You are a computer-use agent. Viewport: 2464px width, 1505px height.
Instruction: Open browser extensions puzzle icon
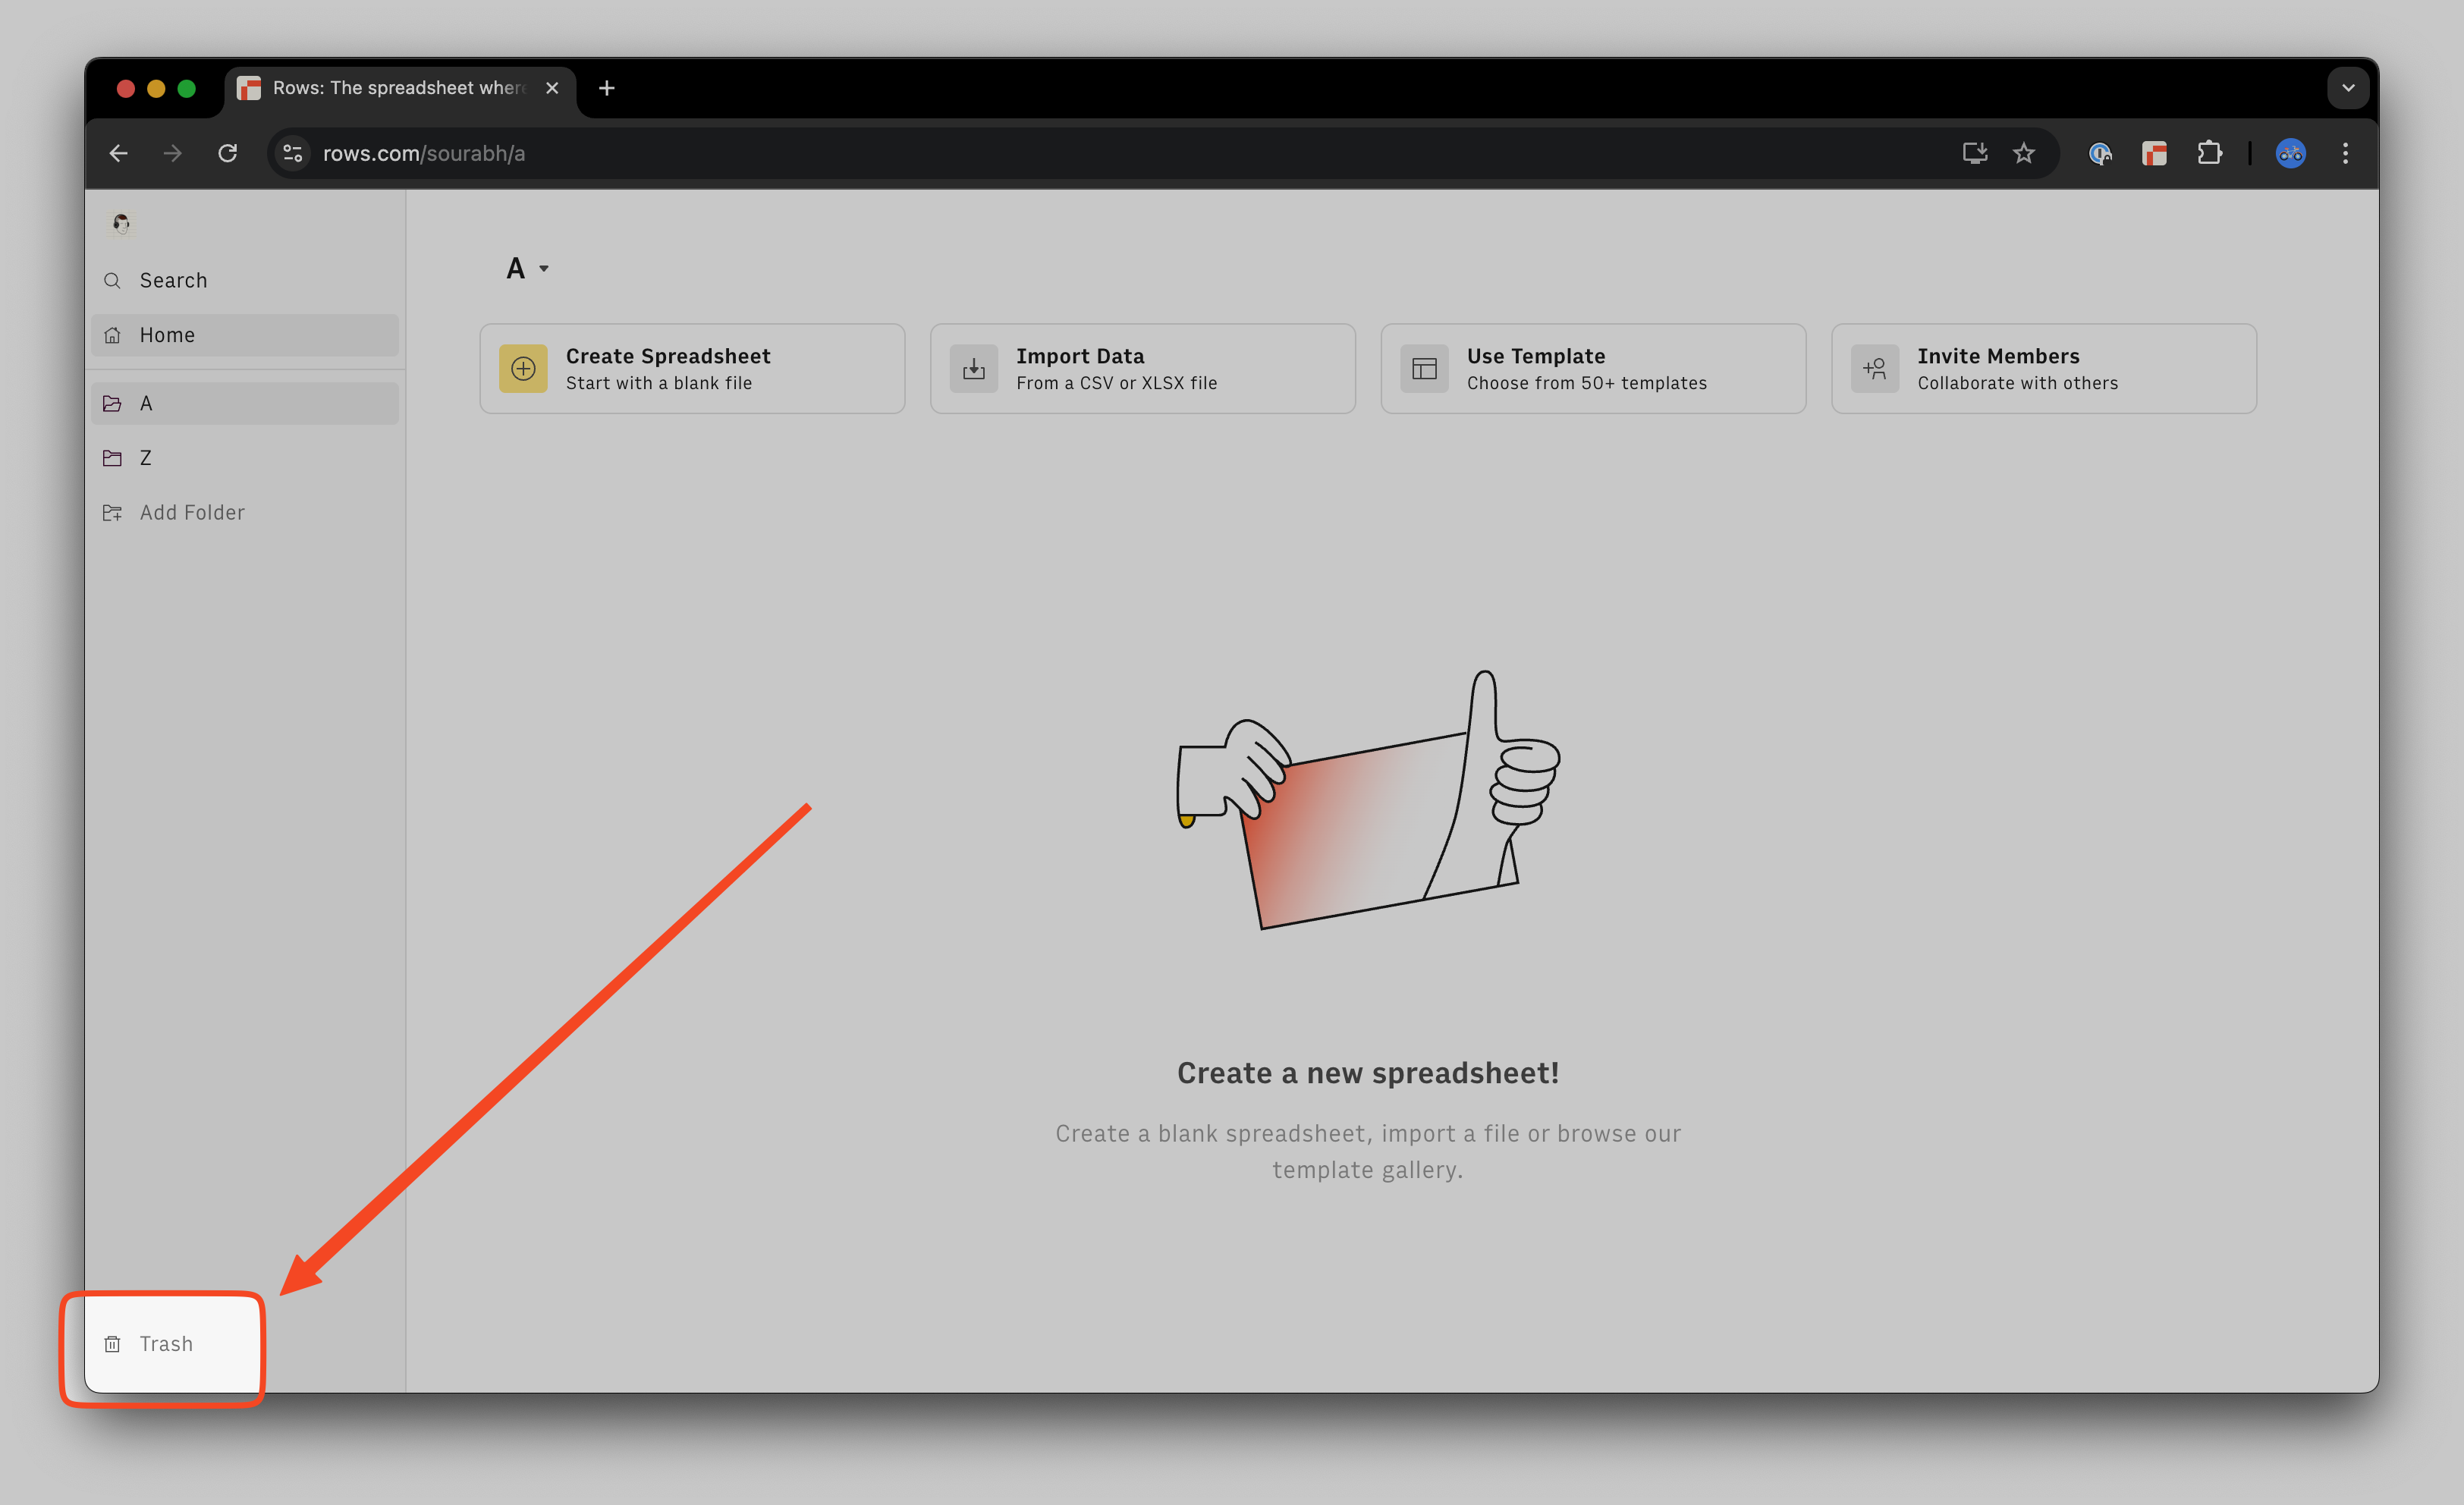point(2209,153)
